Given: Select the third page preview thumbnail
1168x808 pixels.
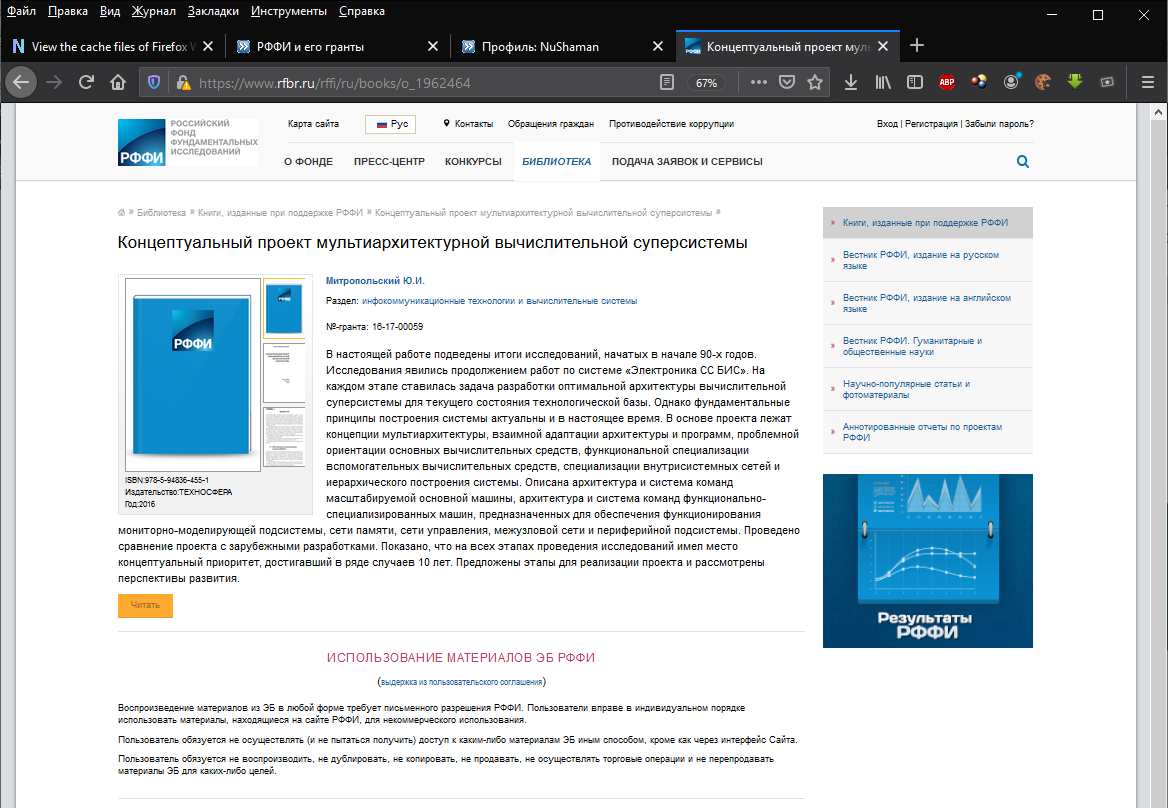Looking at the screenshot, I should (284, 436).
